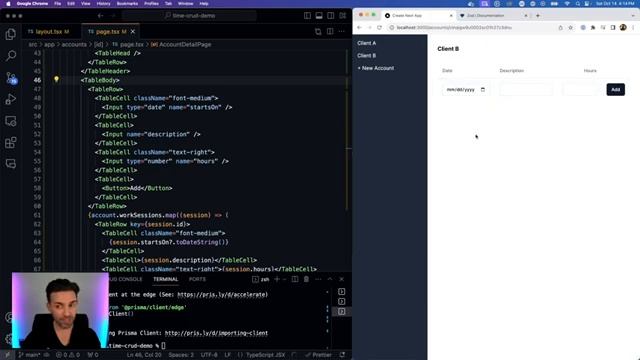Switch to Create Next App browser tab
640x360 pixels.
tap(417, 16)
